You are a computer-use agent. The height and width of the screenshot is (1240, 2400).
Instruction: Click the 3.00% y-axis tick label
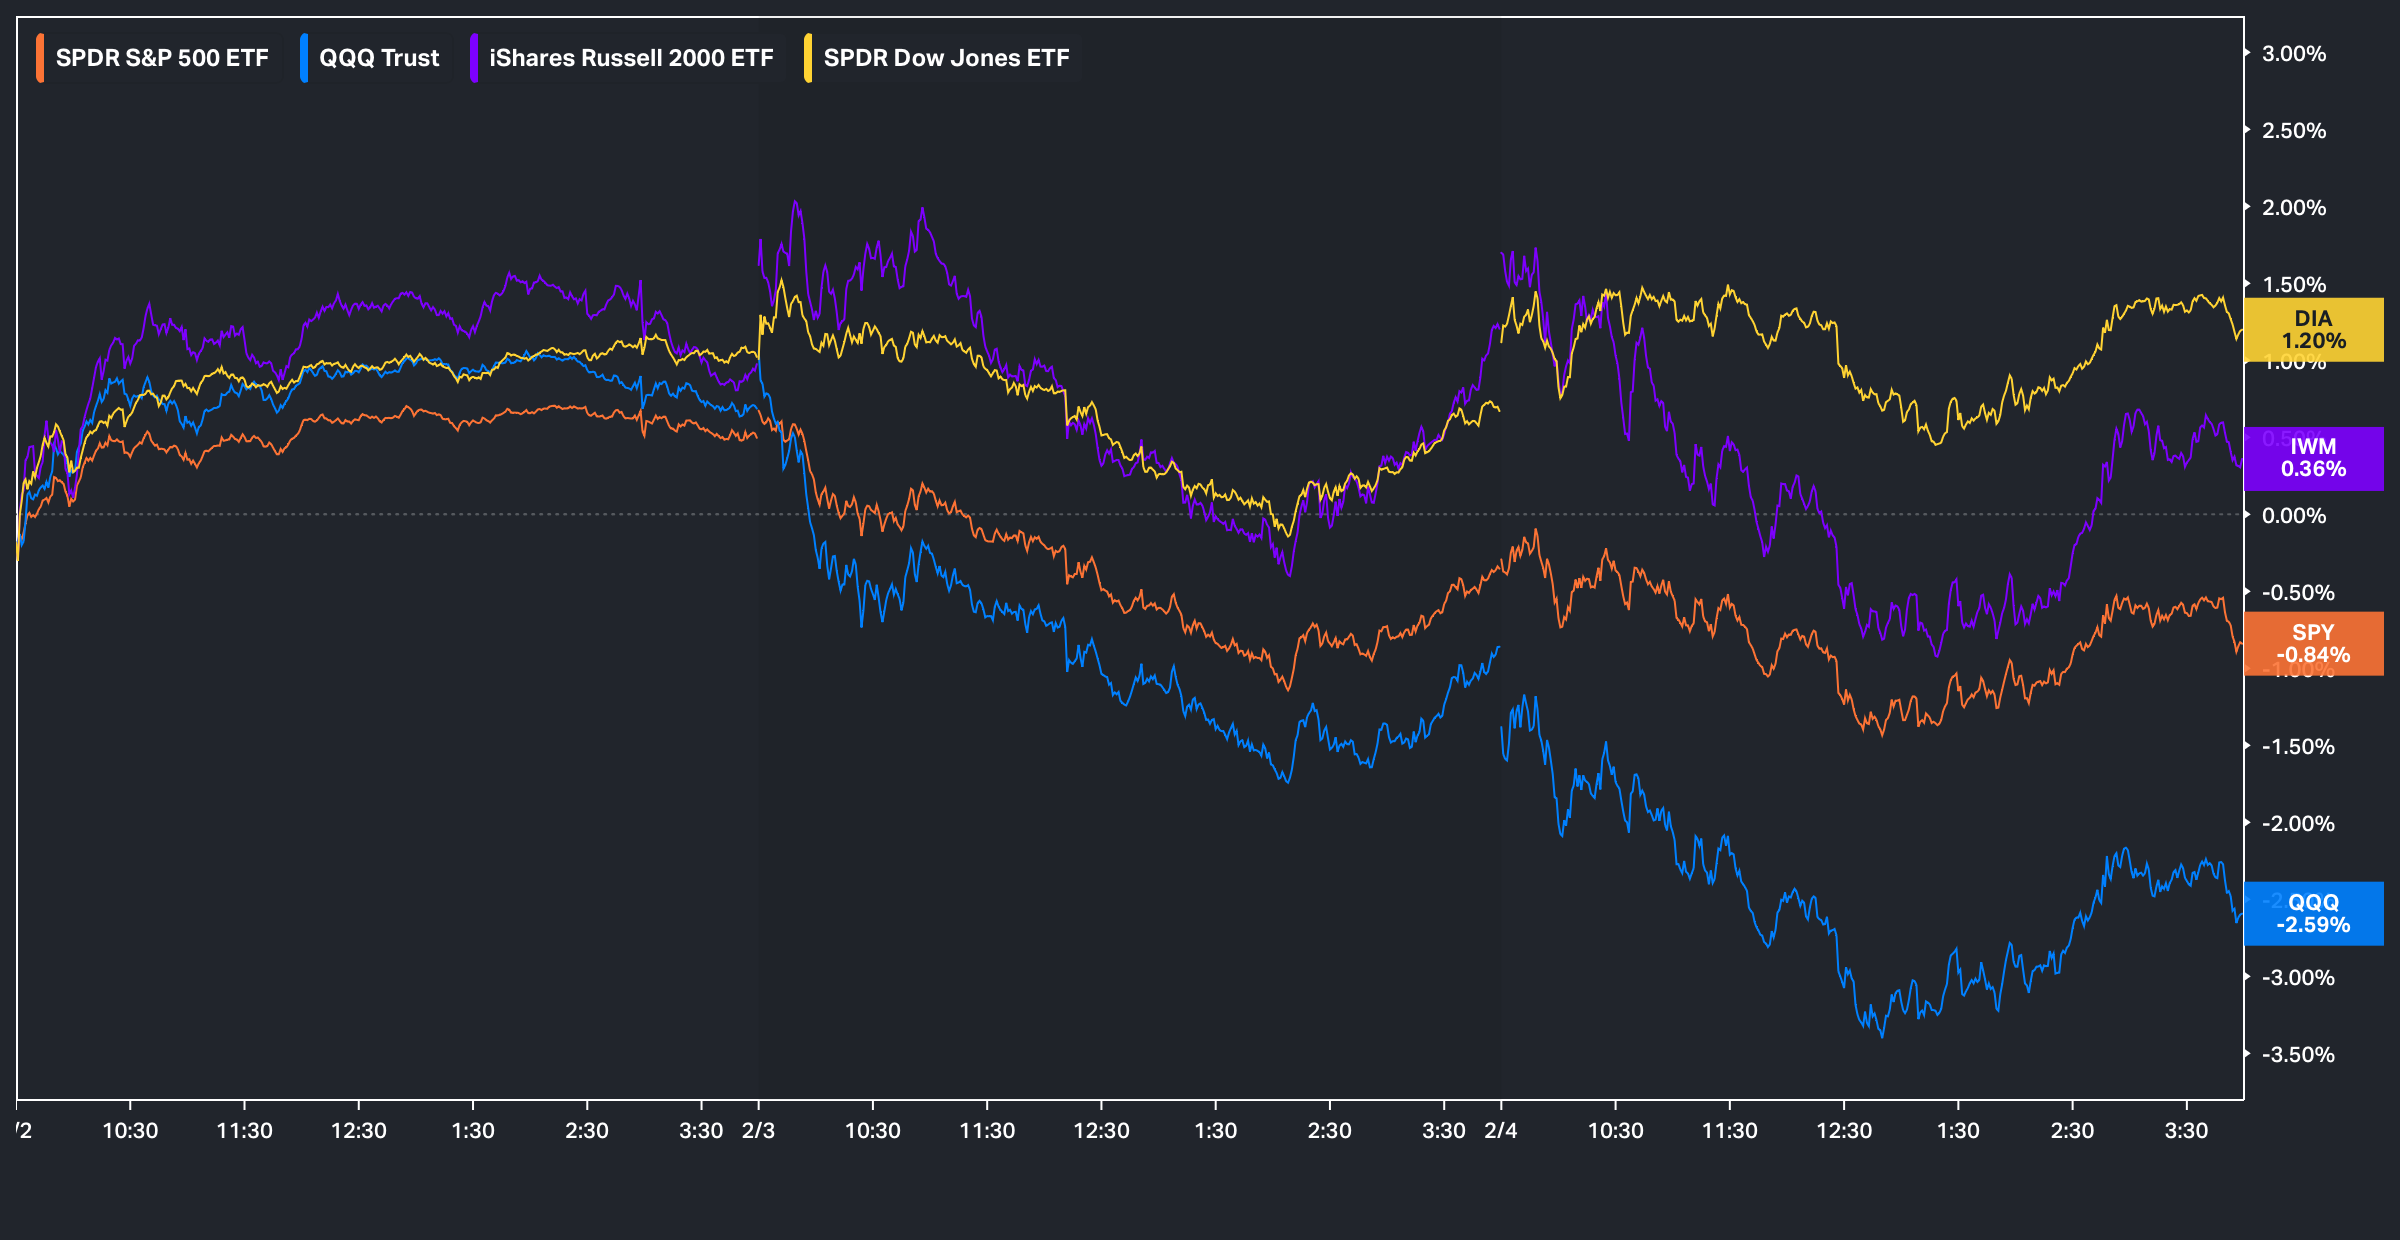tap(2294, 54)
